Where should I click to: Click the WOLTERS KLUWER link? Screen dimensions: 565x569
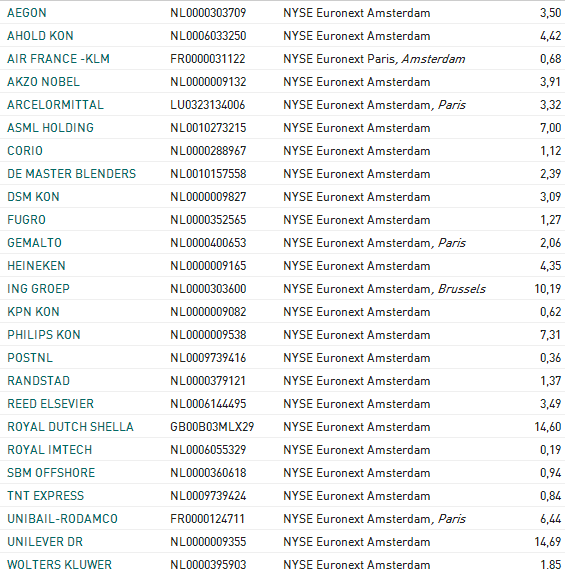[x=60, y=564]
